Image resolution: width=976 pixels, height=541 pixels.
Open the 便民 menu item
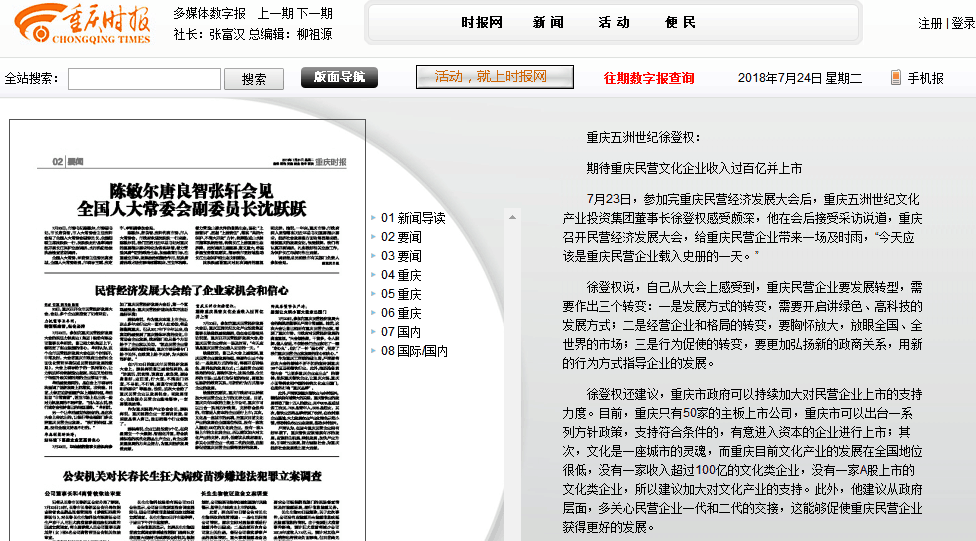click(x=680, y=22)
